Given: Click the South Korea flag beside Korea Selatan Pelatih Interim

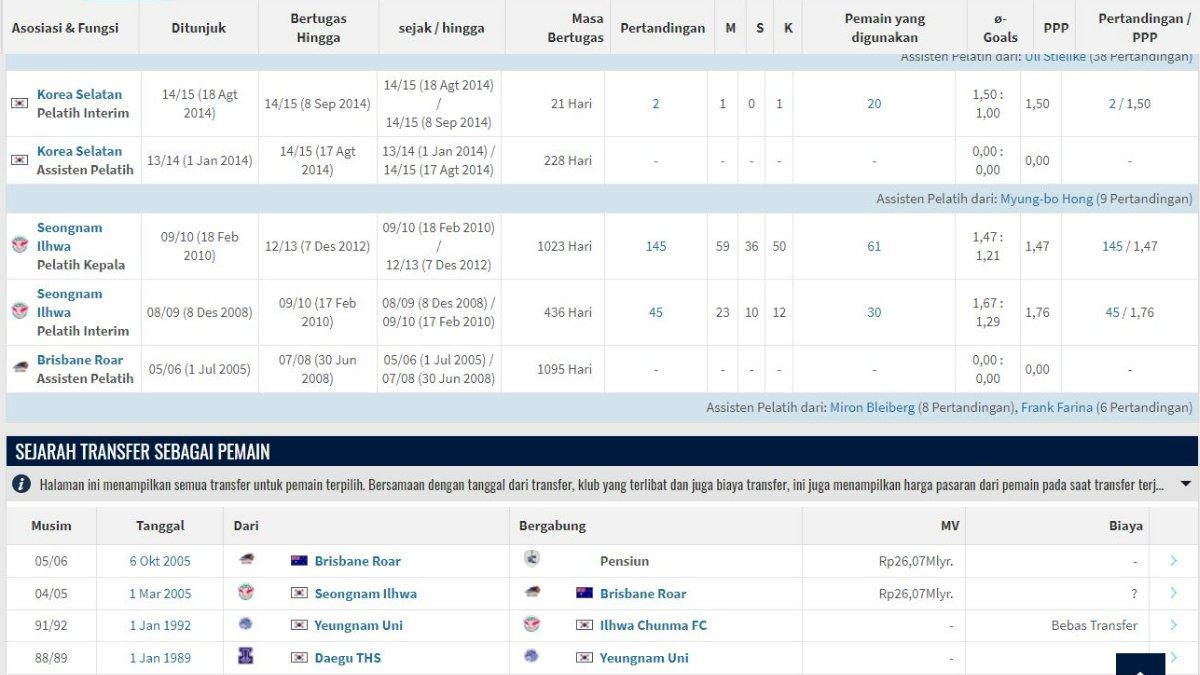Looking at the screenshot, I should (19, 103).
